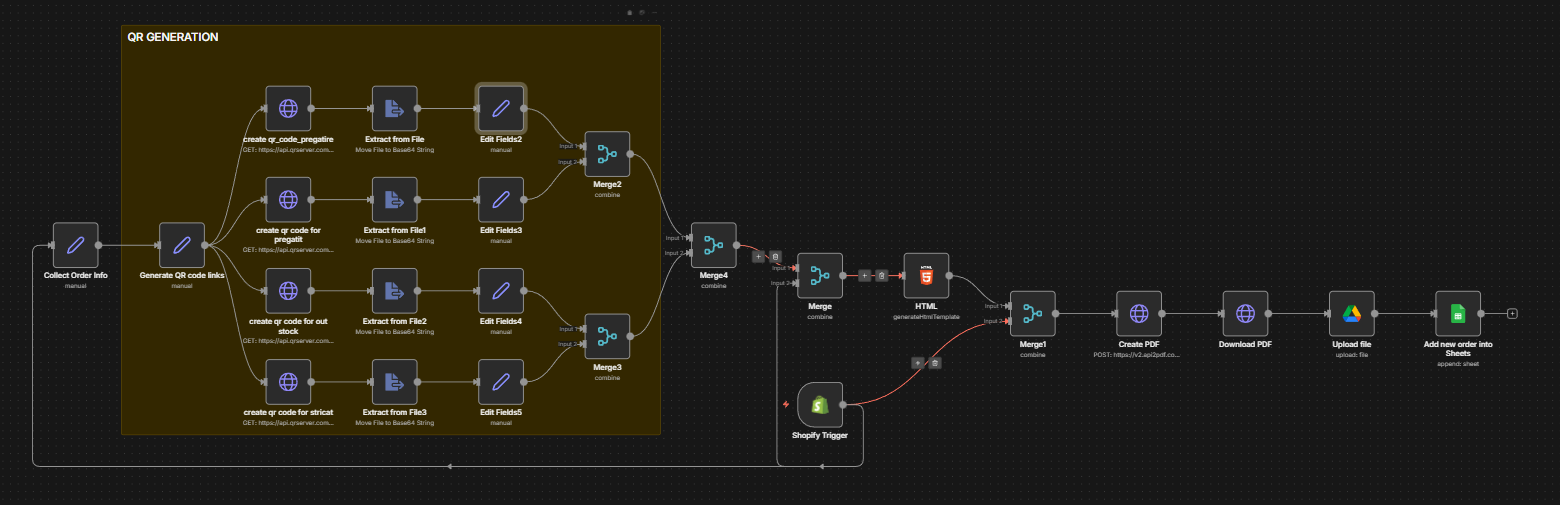This screenshot has height=505, width=1560.
Task: Click the output handle of Shopify Trigger
Action: click(844, 405)
